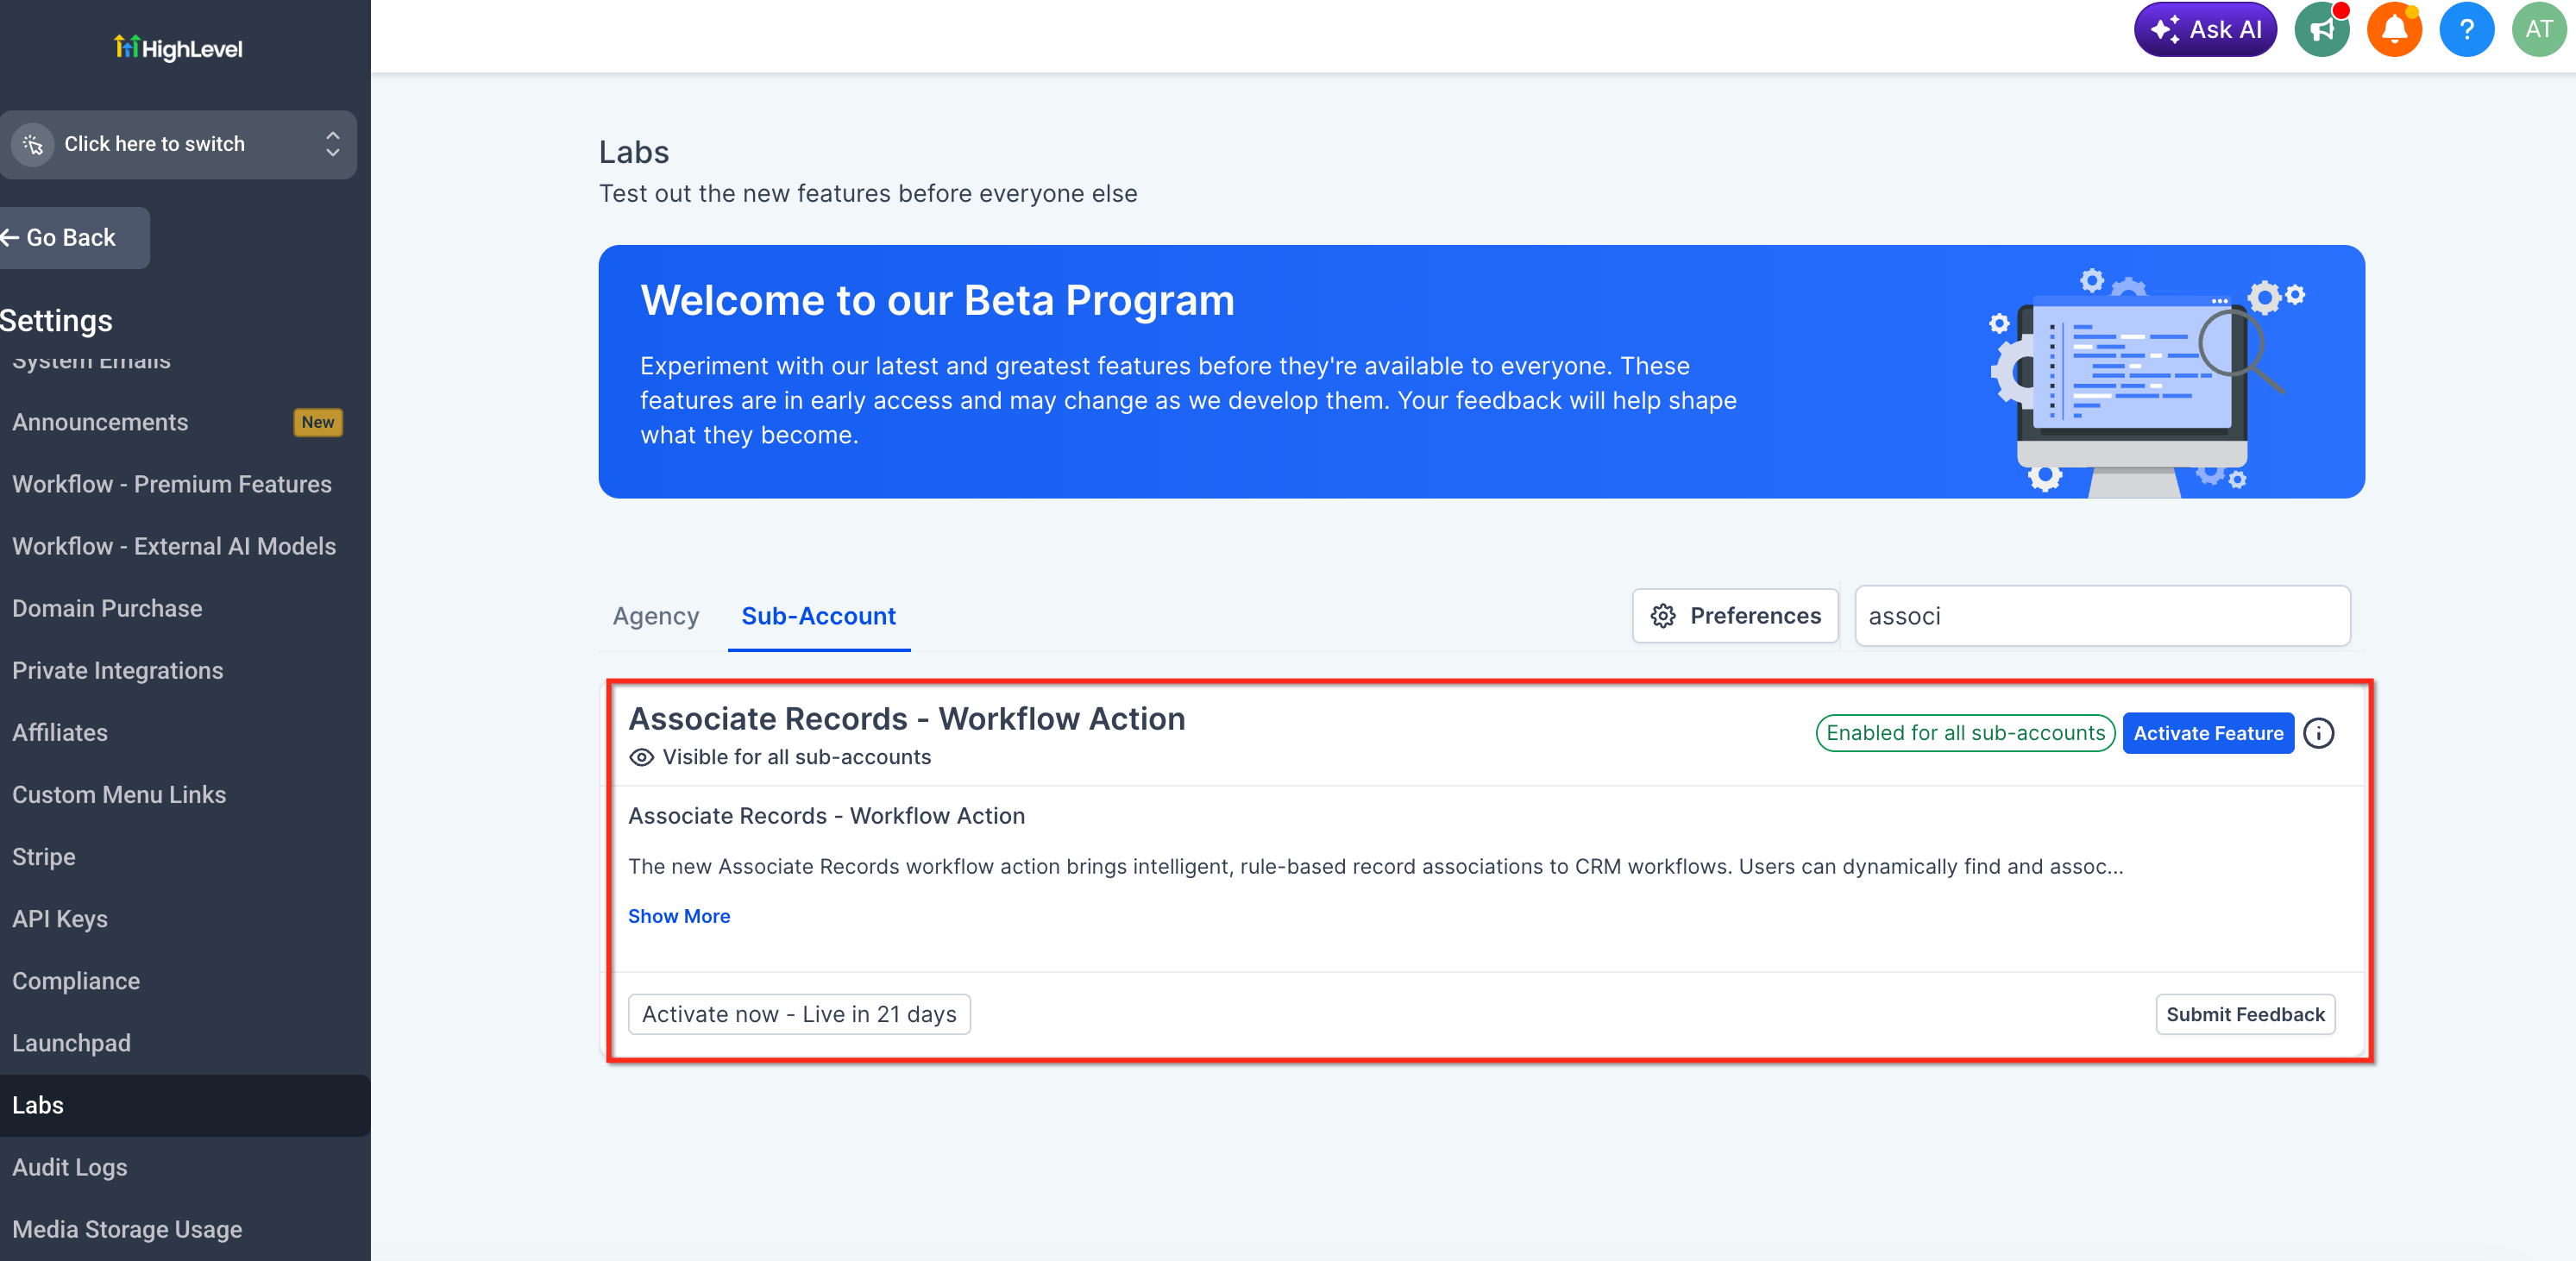Select Labs in the settings sidebar

point(185,1105)
